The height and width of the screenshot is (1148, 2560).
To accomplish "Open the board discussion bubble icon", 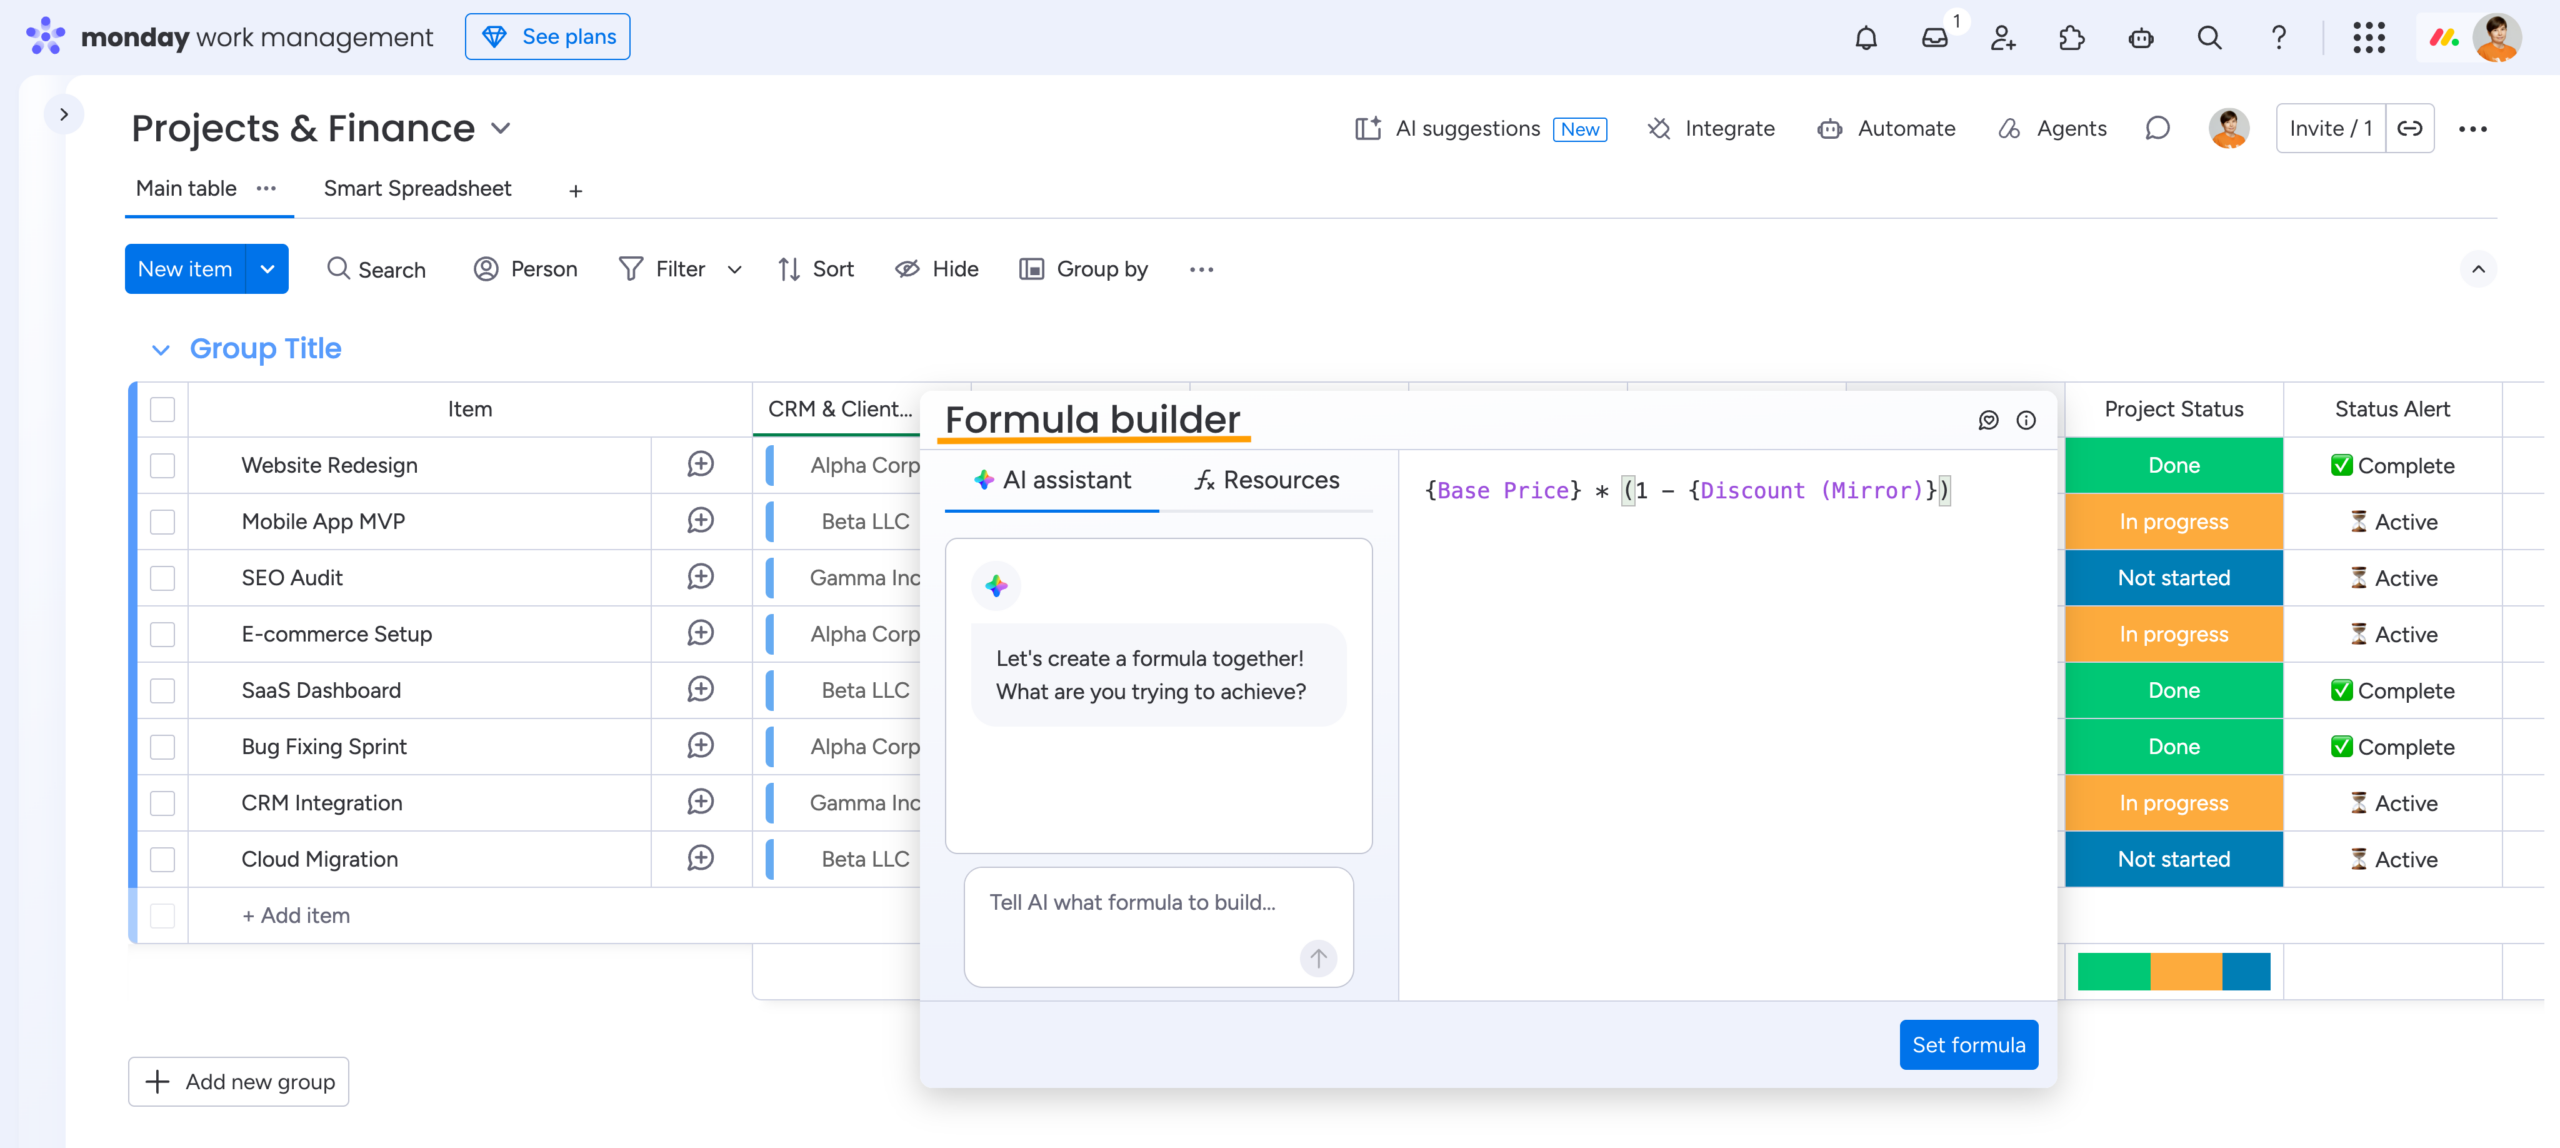I will [x=2158, y=128].
